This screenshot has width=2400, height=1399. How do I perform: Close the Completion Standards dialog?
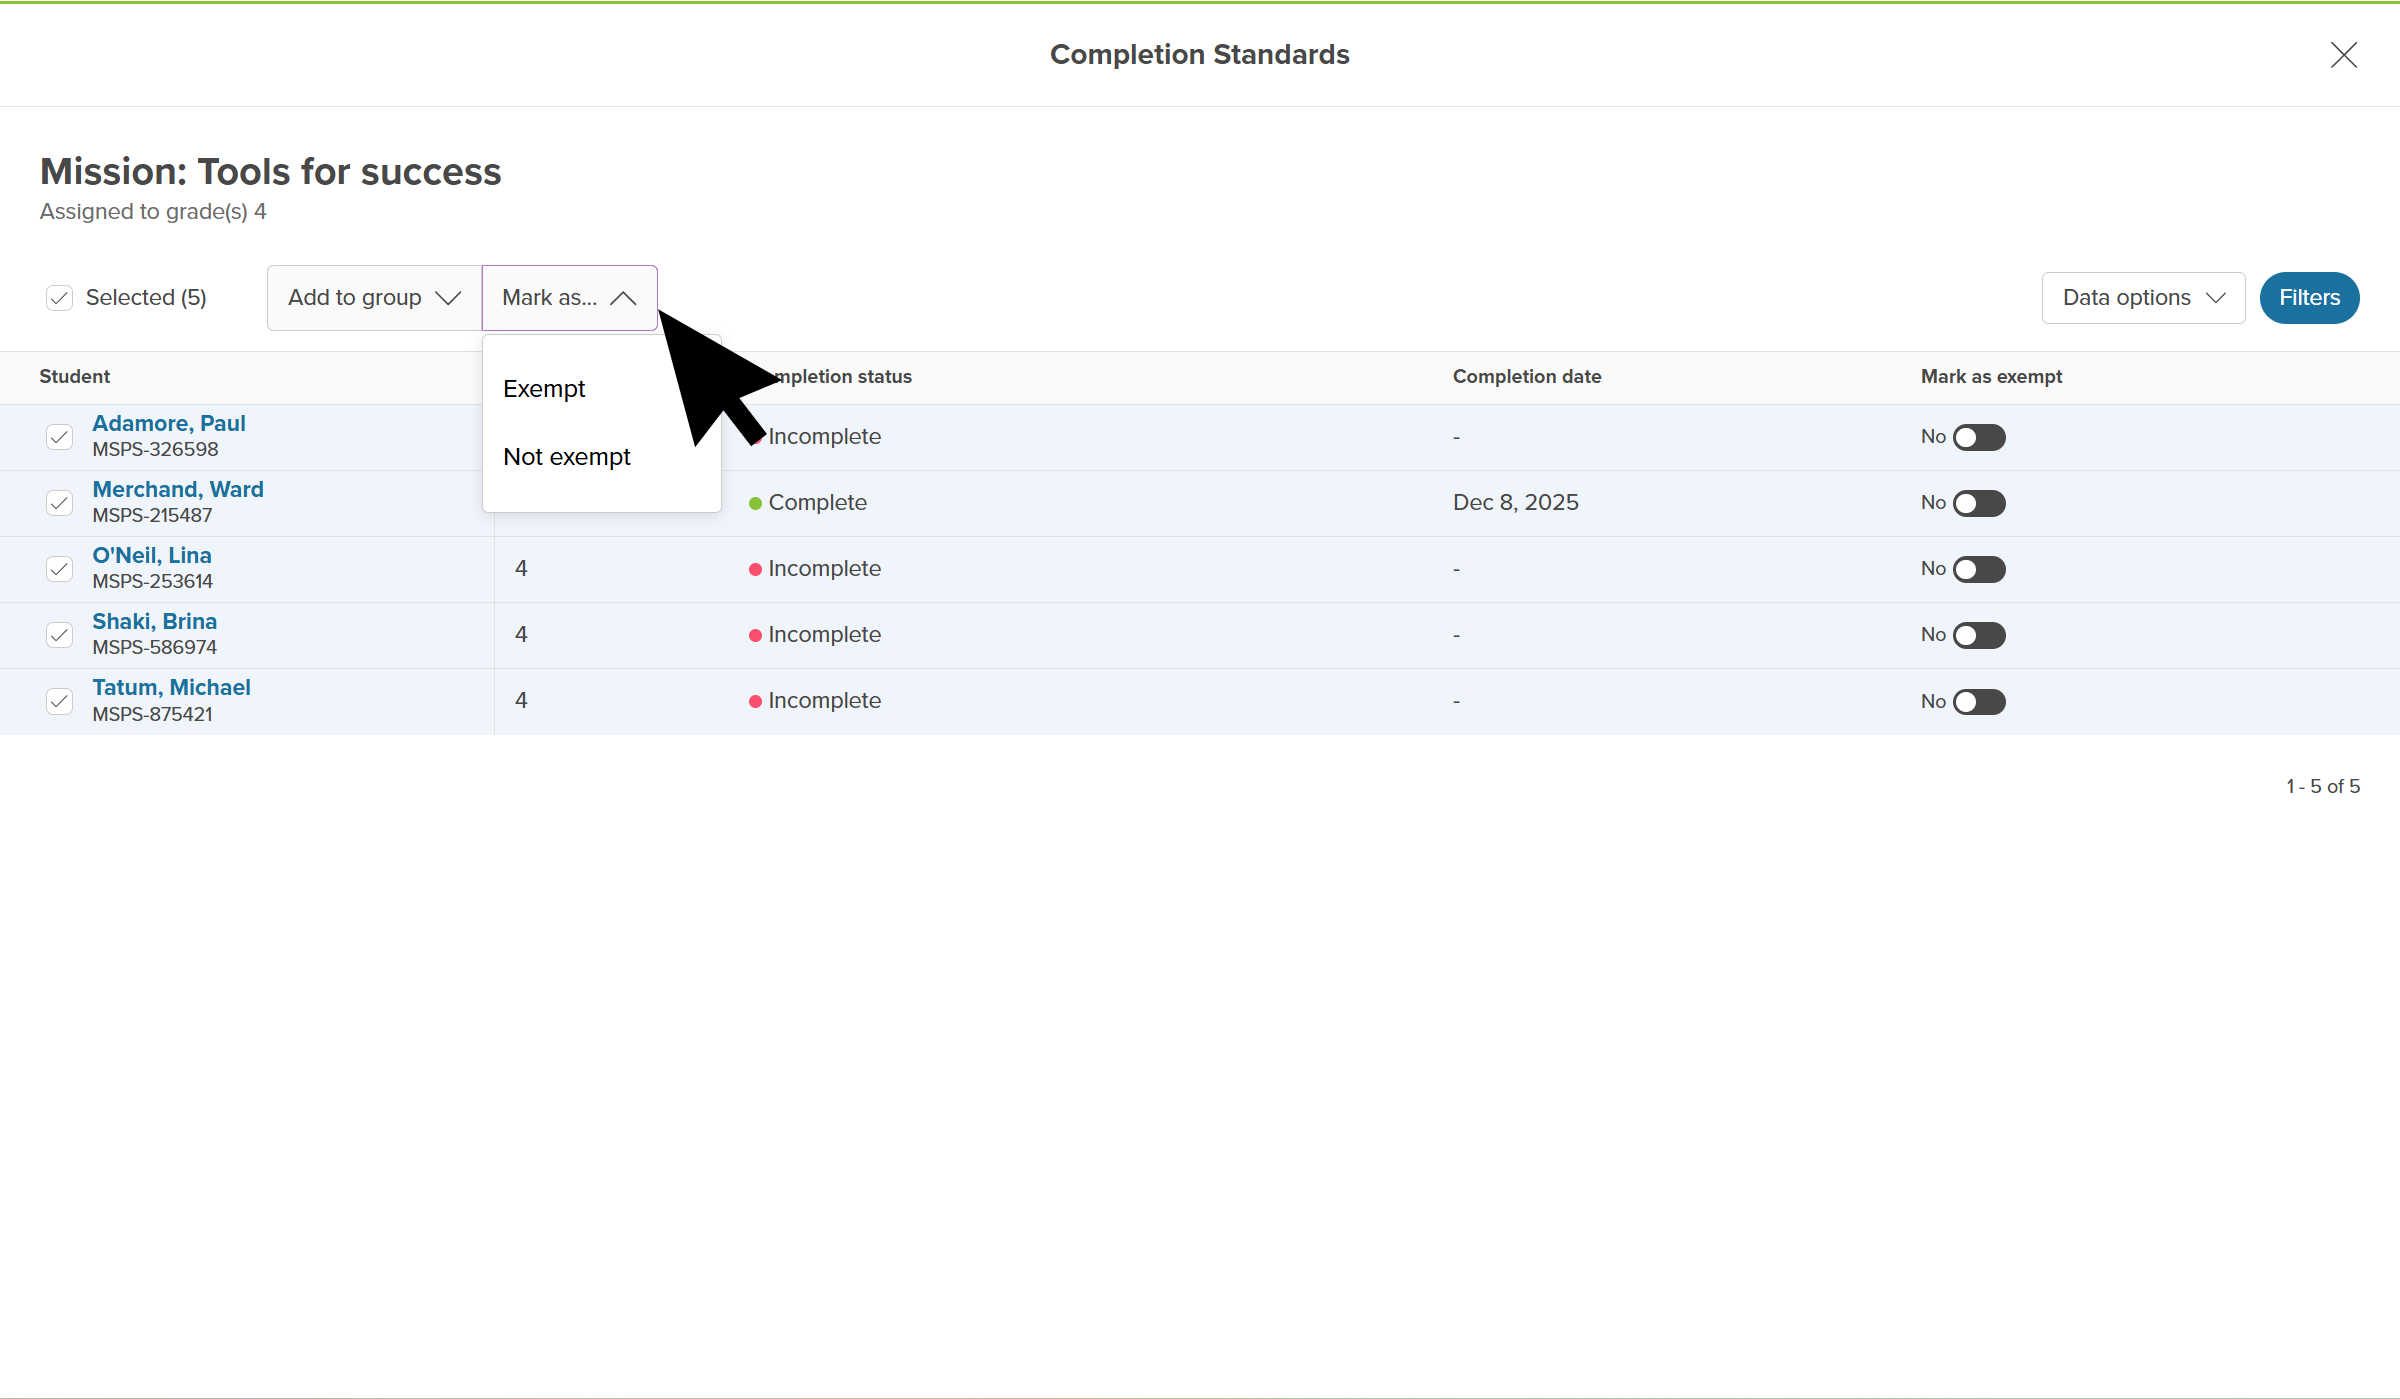(x=2343, y=55)
